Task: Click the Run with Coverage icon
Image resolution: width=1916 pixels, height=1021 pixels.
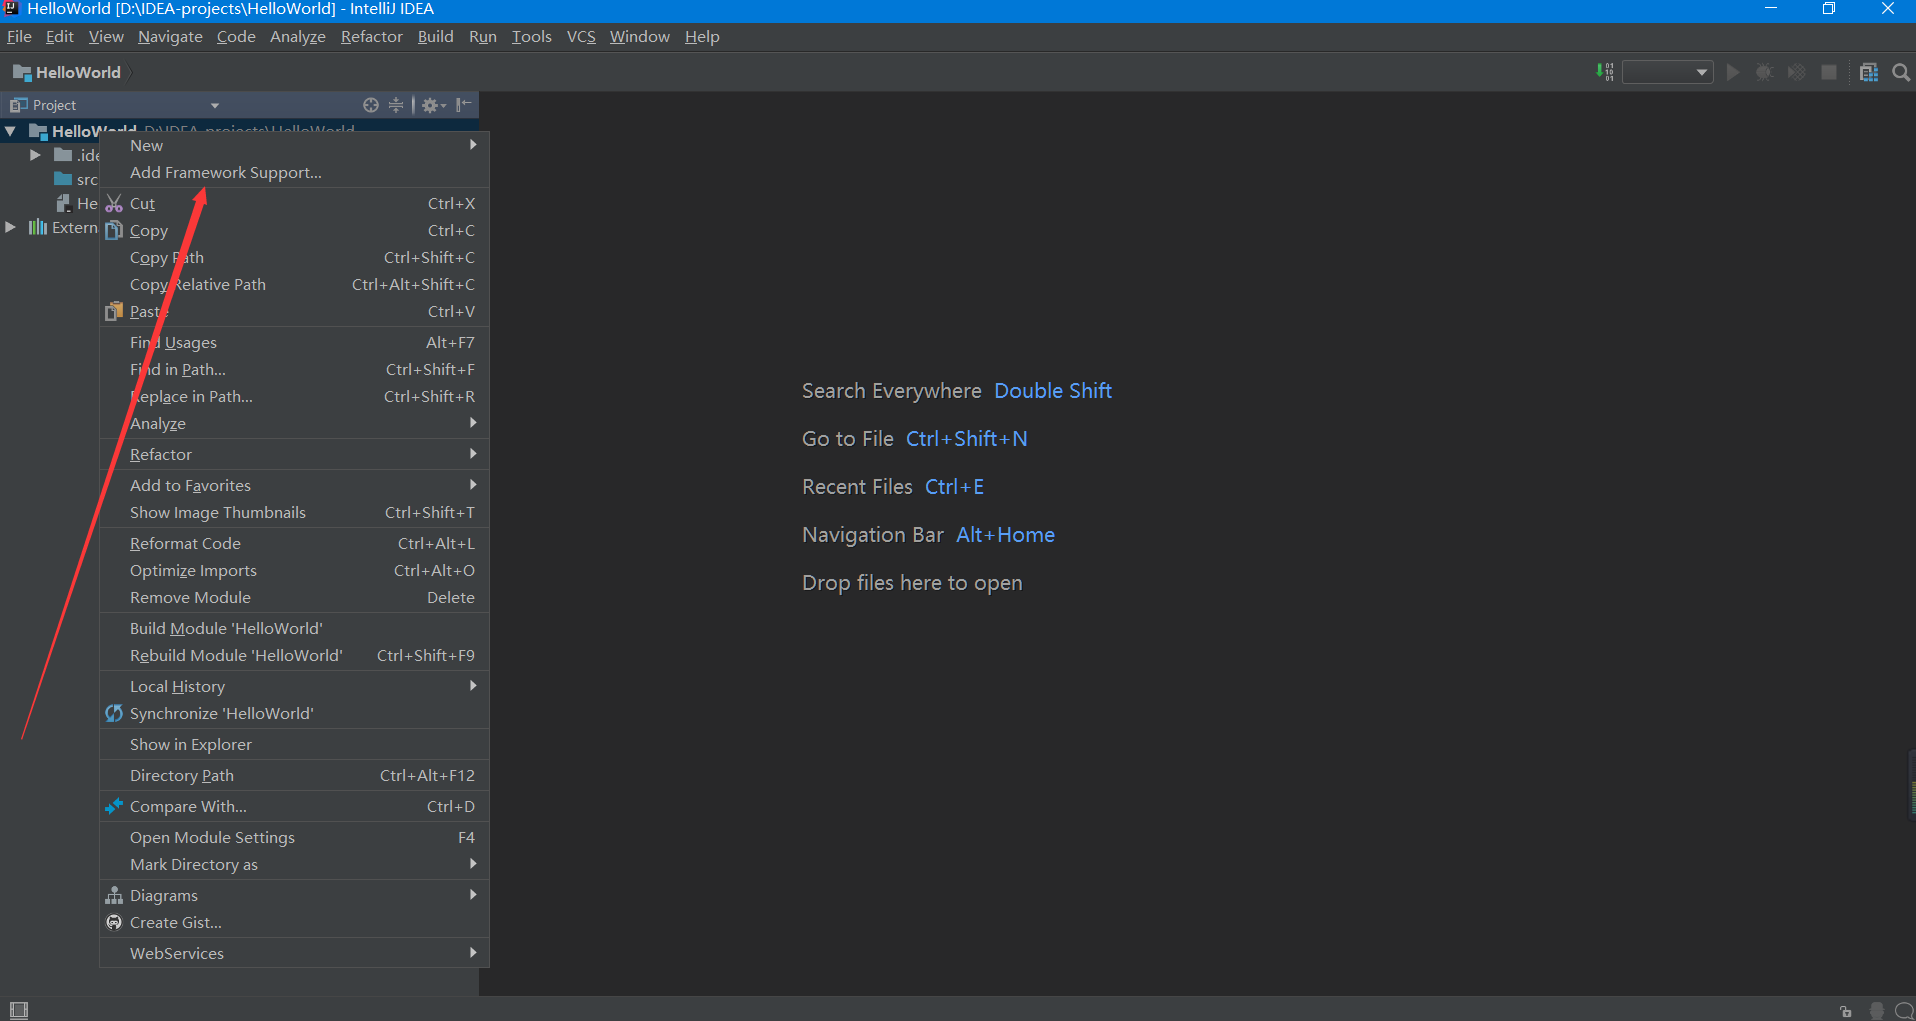Action: (x=1797, y=72)
